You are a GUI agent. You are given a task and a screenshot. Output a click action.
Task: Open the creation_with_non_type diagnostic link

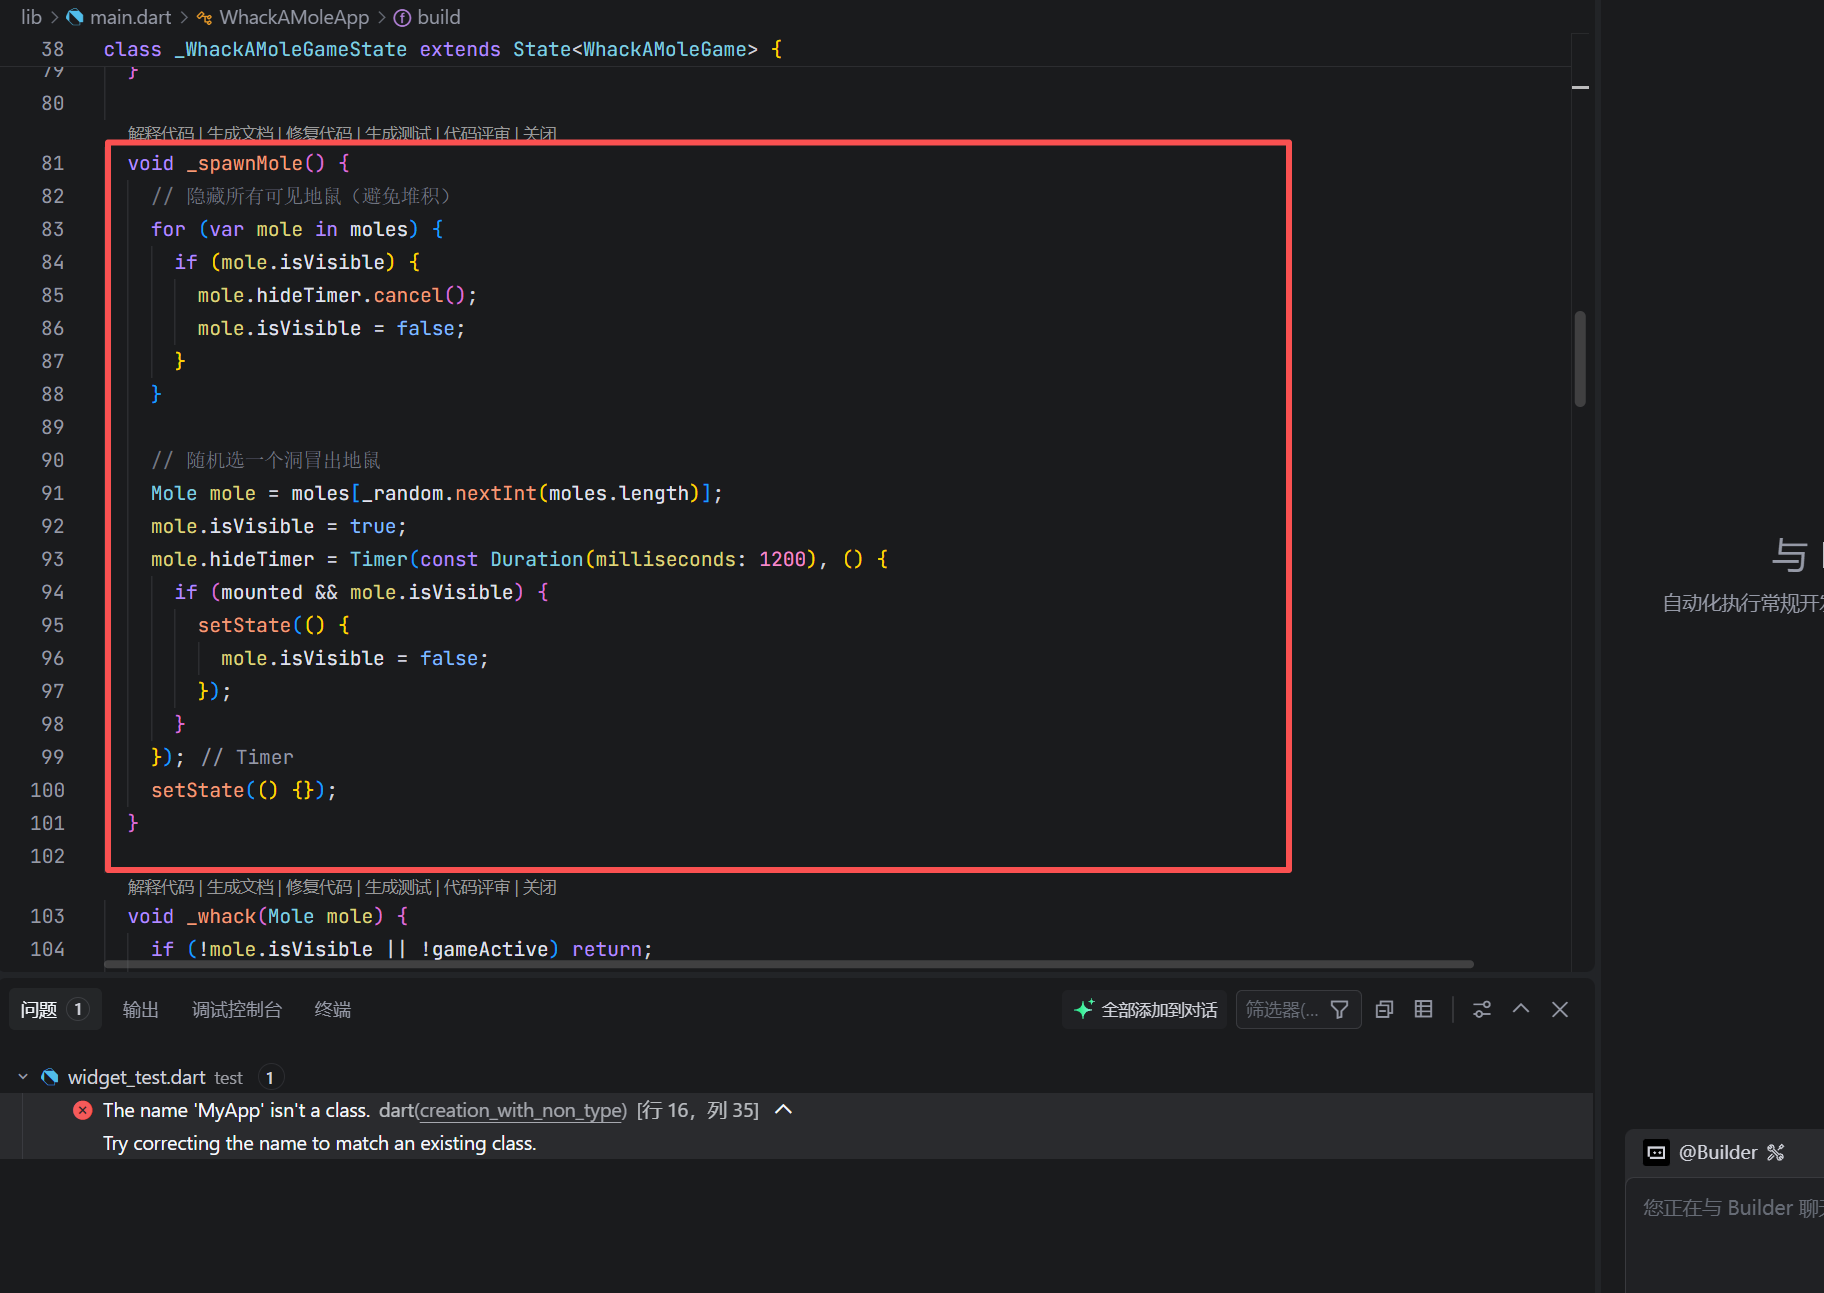pos(522,1110)
